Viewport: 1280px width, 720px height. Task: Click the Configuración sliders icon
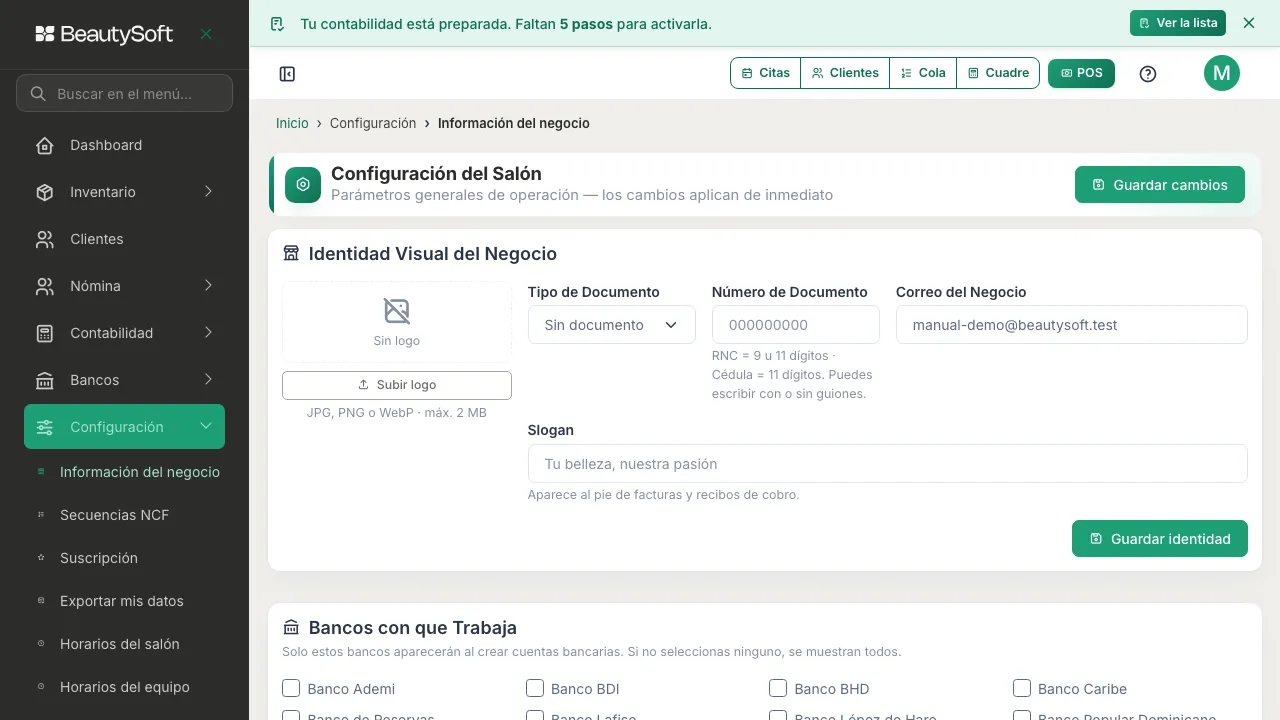pyautogui.click(x=45, y=428)
